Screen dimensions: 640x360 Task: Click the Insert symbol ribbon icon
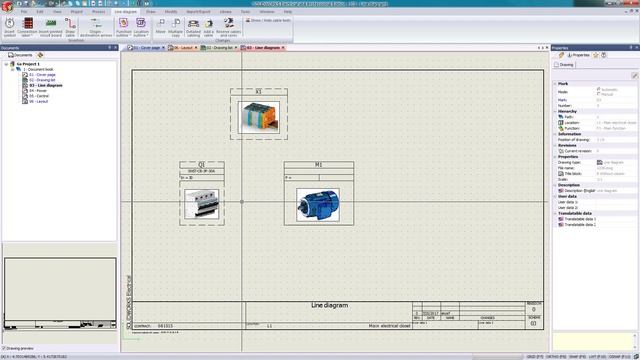pos(9,27)
